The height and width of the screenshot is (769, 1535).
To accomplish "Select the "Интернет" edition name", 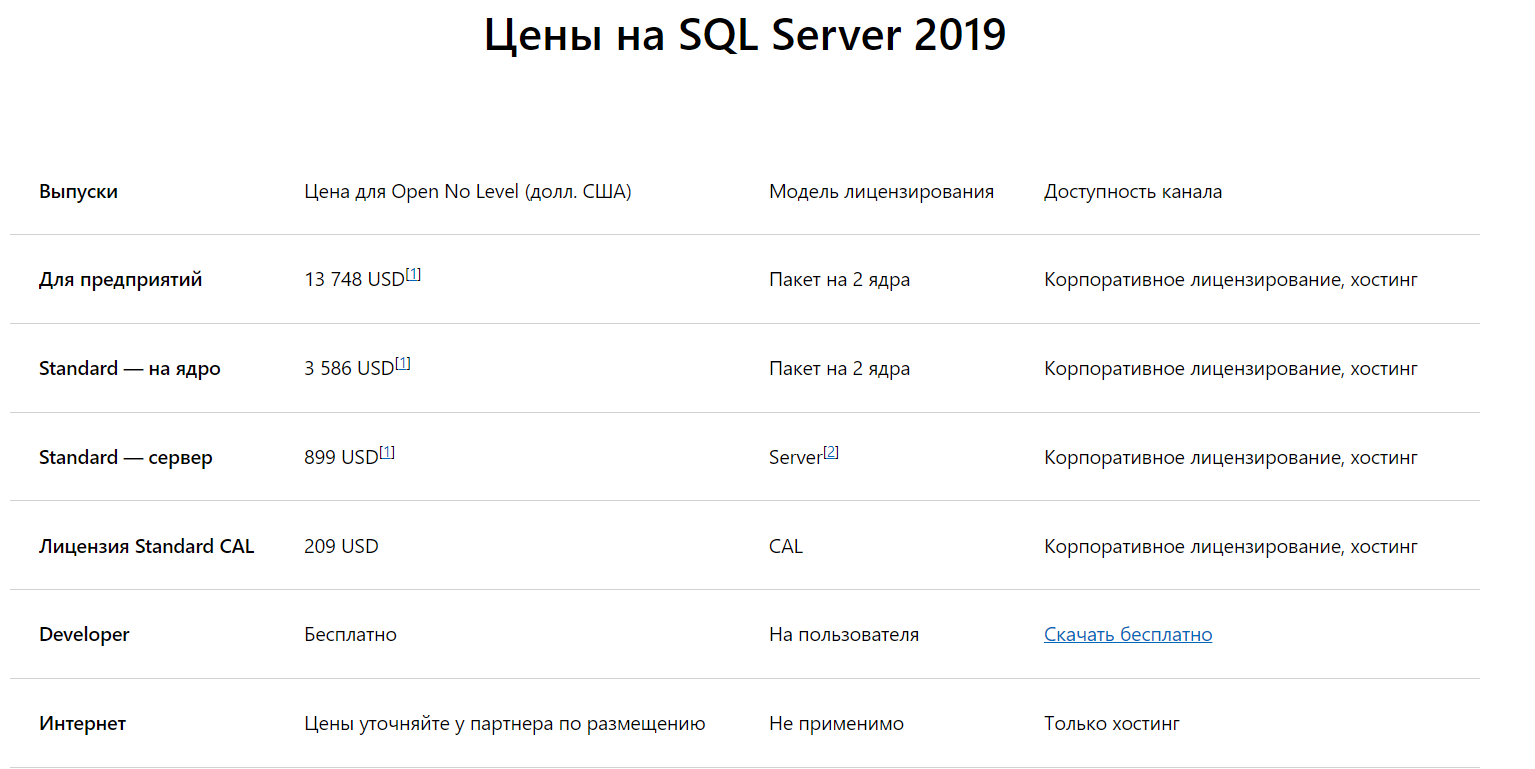I will coord(82,724).
